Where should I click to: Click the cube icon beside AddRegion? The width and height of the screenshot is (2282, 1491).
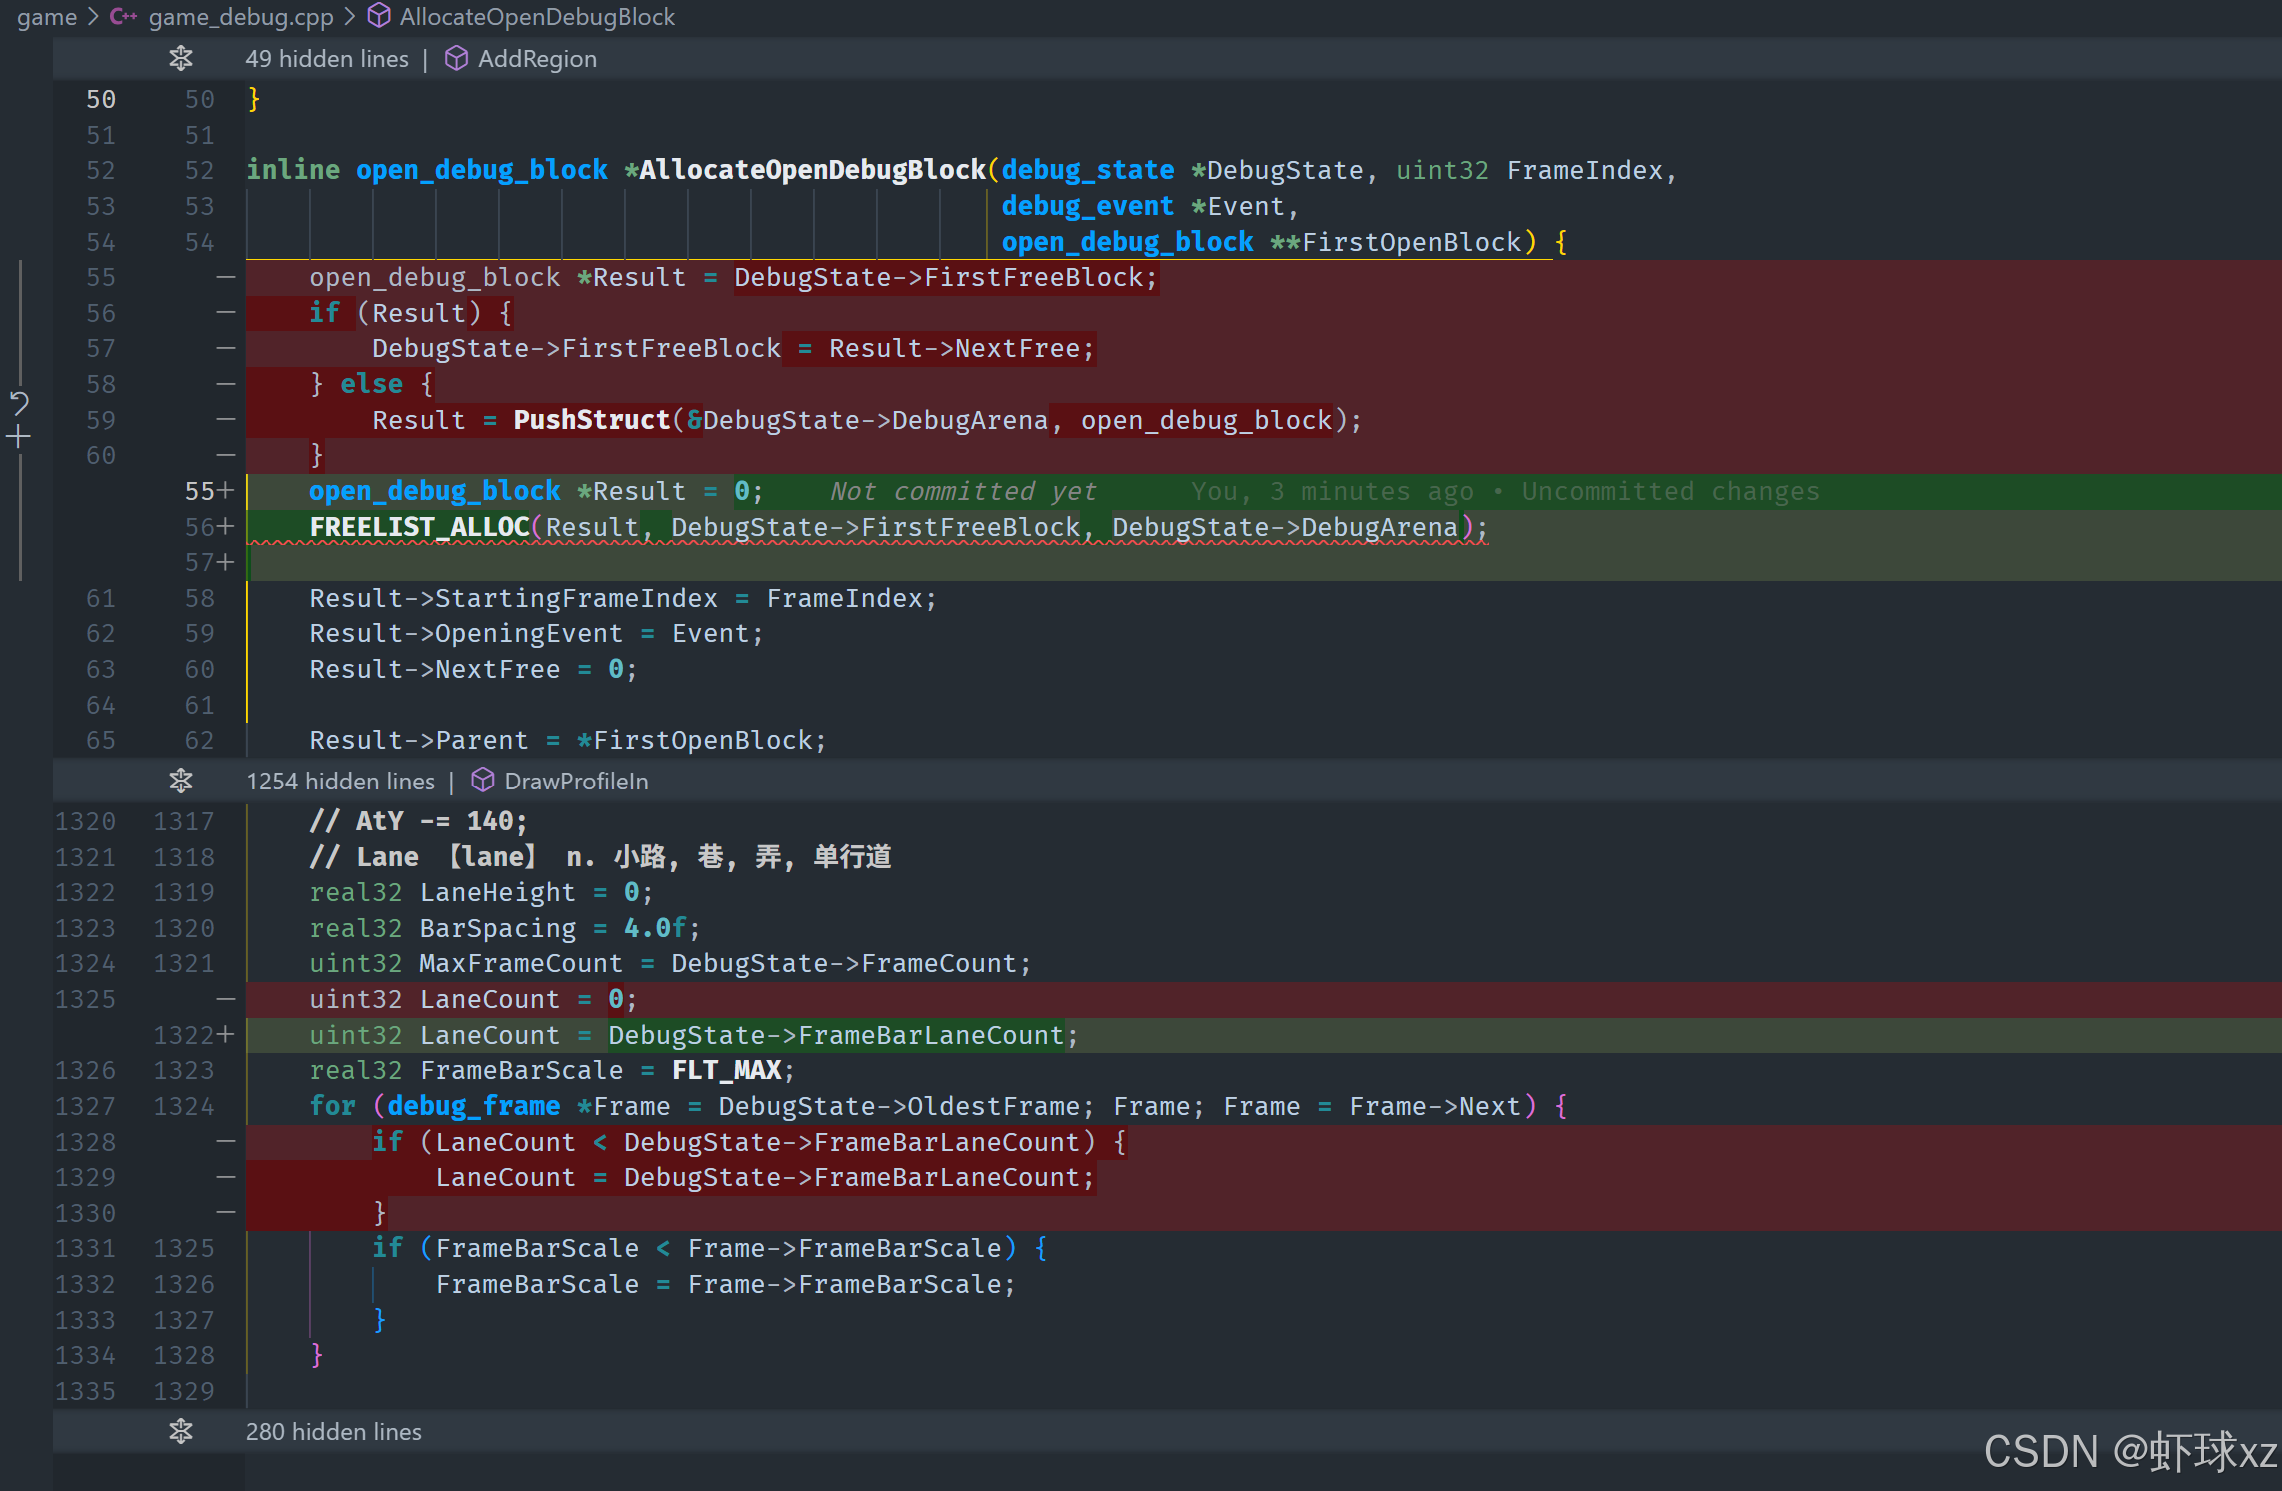coord(456,59)
